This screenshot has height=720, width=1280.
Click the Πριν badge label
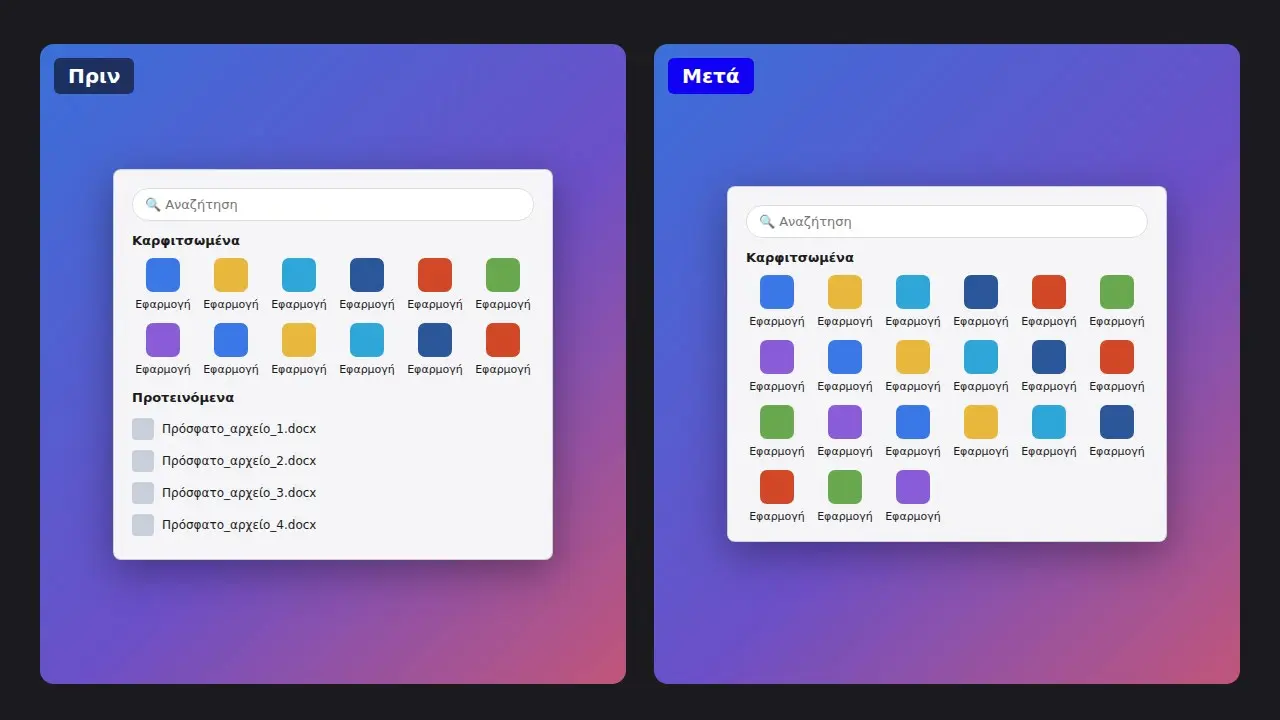(94, 76)
